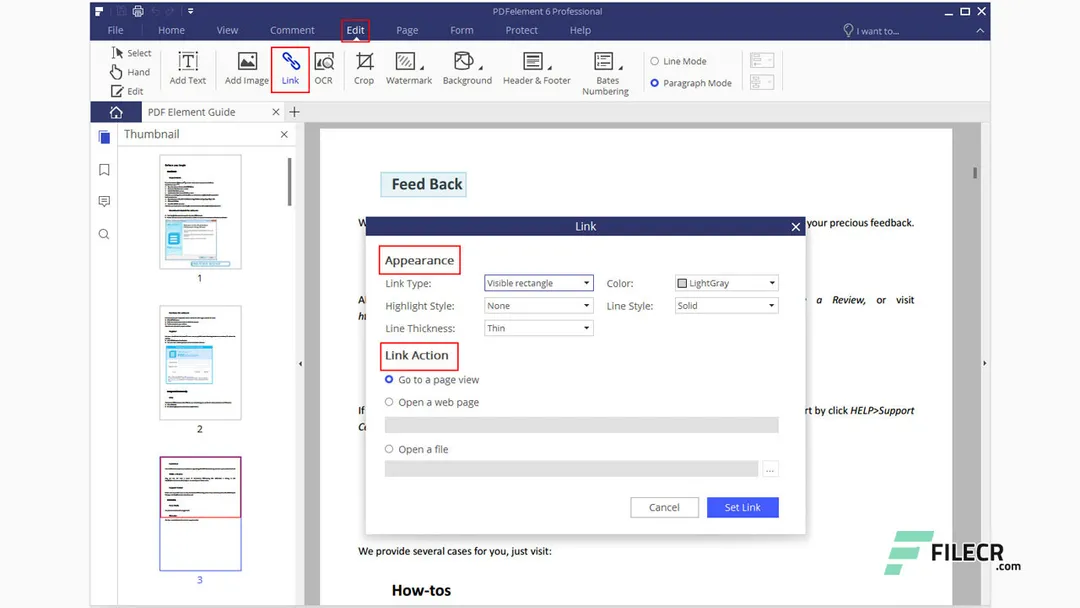Open the Comments panel icon
This screenshot has height=608, width=1080.
click(104, 201)
